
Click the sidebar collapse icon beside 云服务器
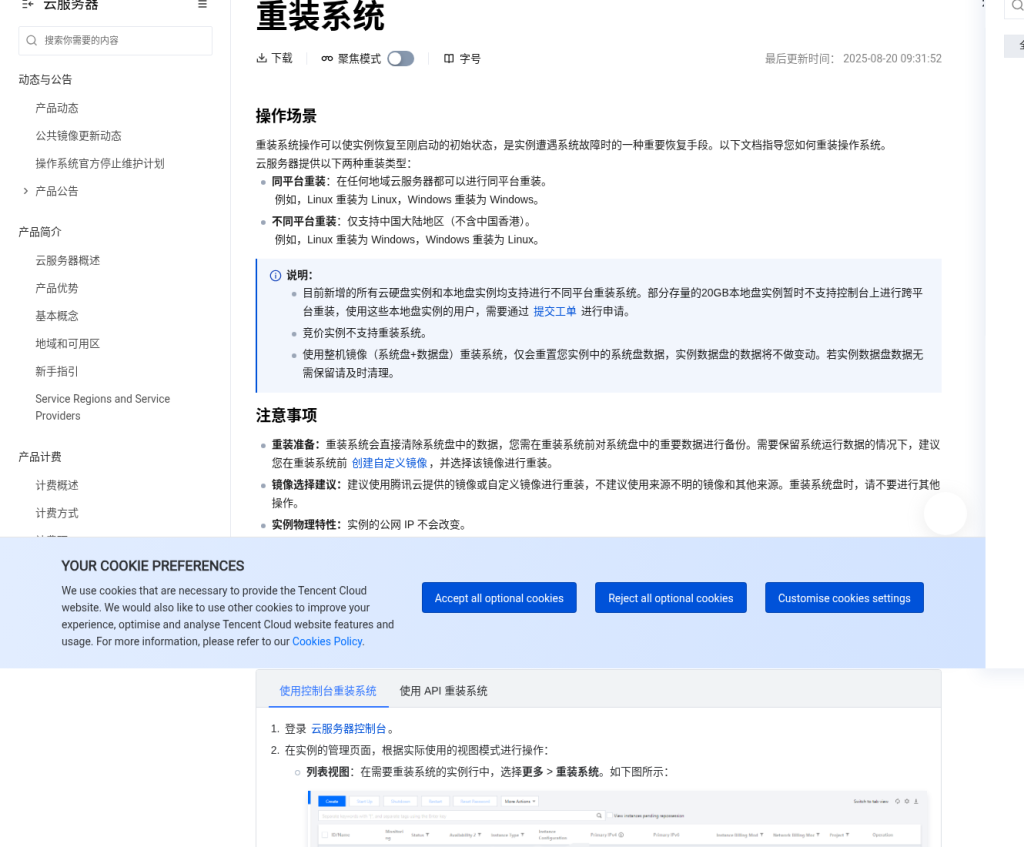tap(27, 5)
